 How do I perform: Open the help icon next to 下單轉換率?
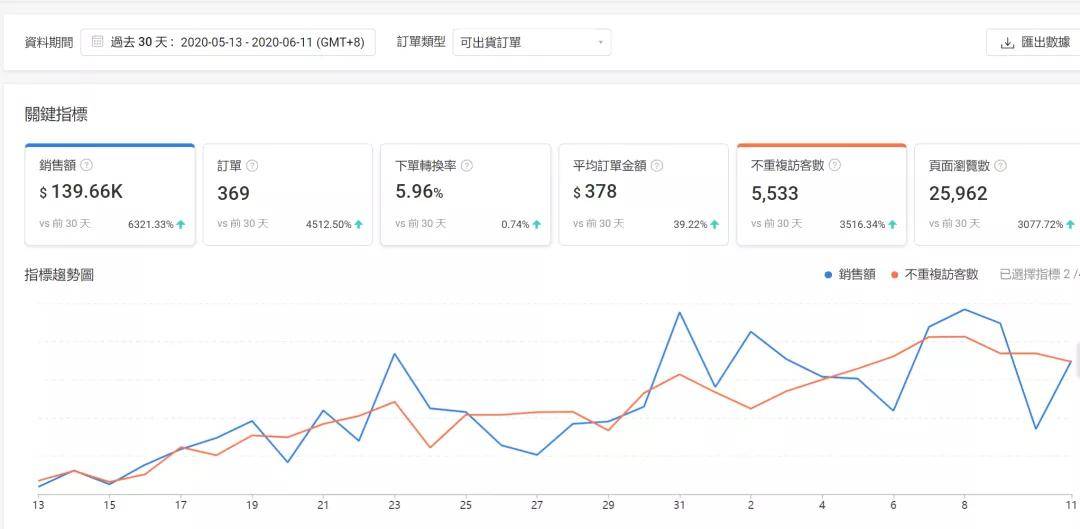click(x=467, y=165)
